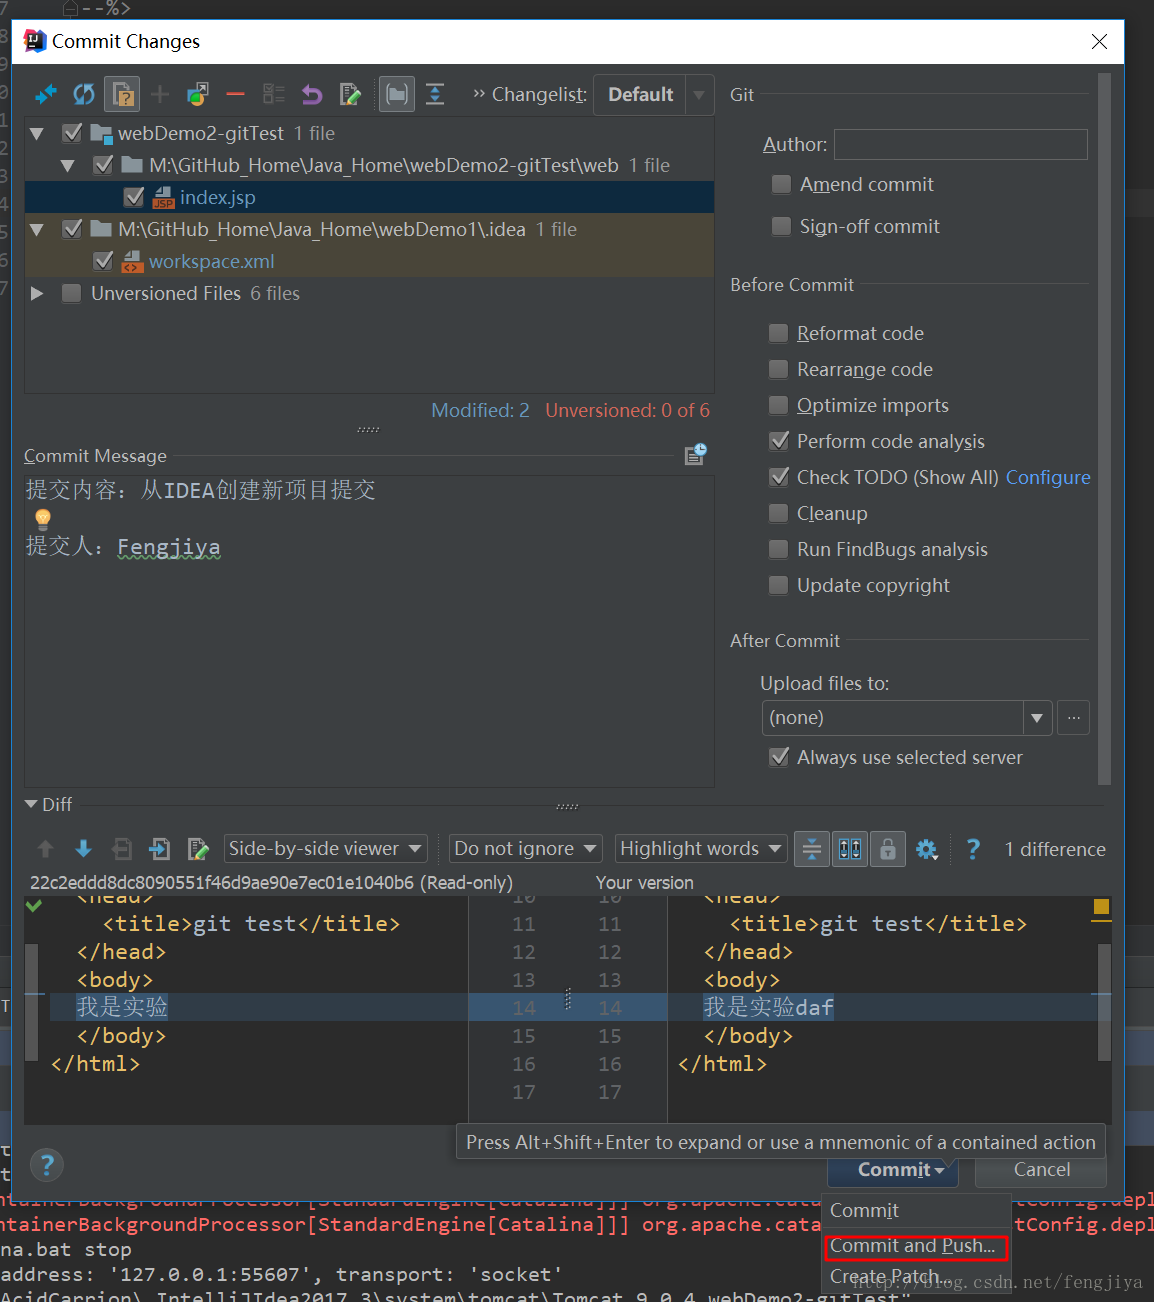The height and width of the screenshot is (1302, 1154).
Task: Open the Upload files to (none) dropdown
Action: [x=906, y=718]
